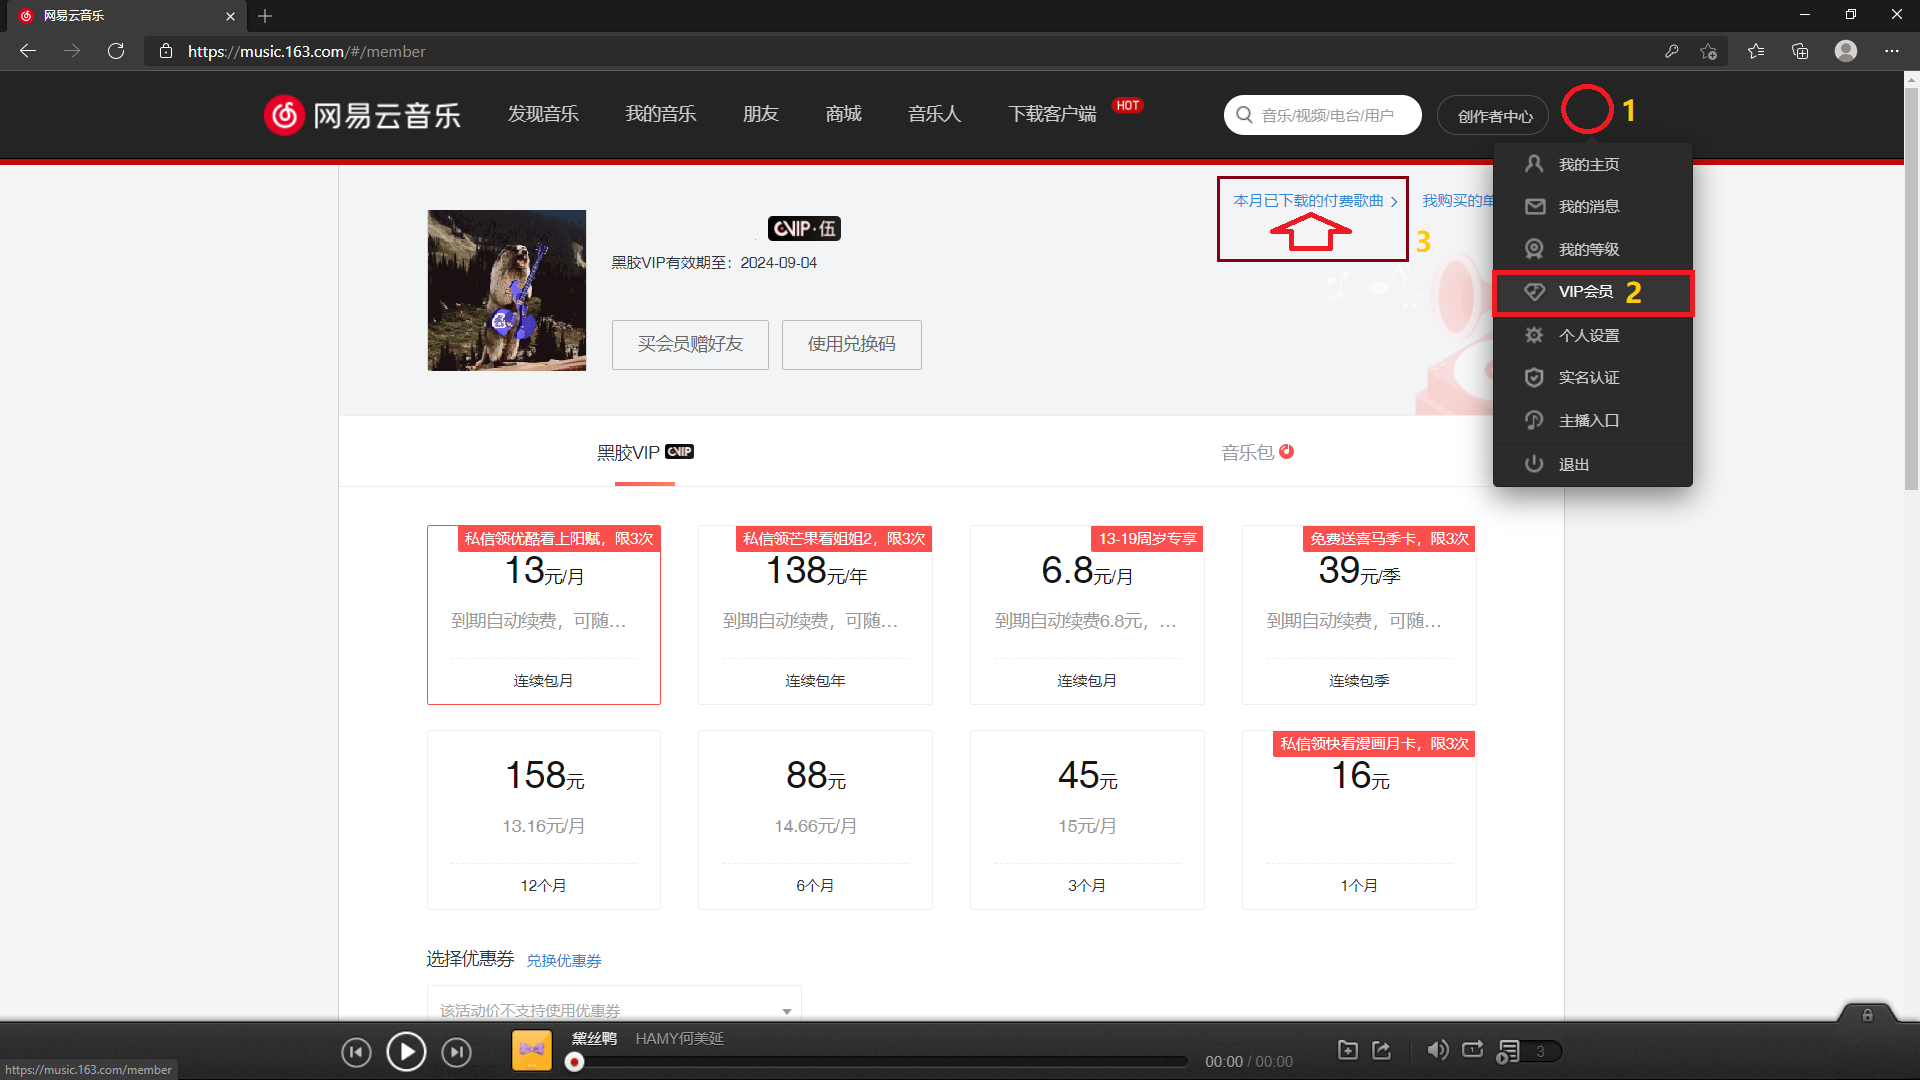Play the current song
Image resolution: width=1920 pixels, height=1080 pixels.
click(x=406, y=1051)
